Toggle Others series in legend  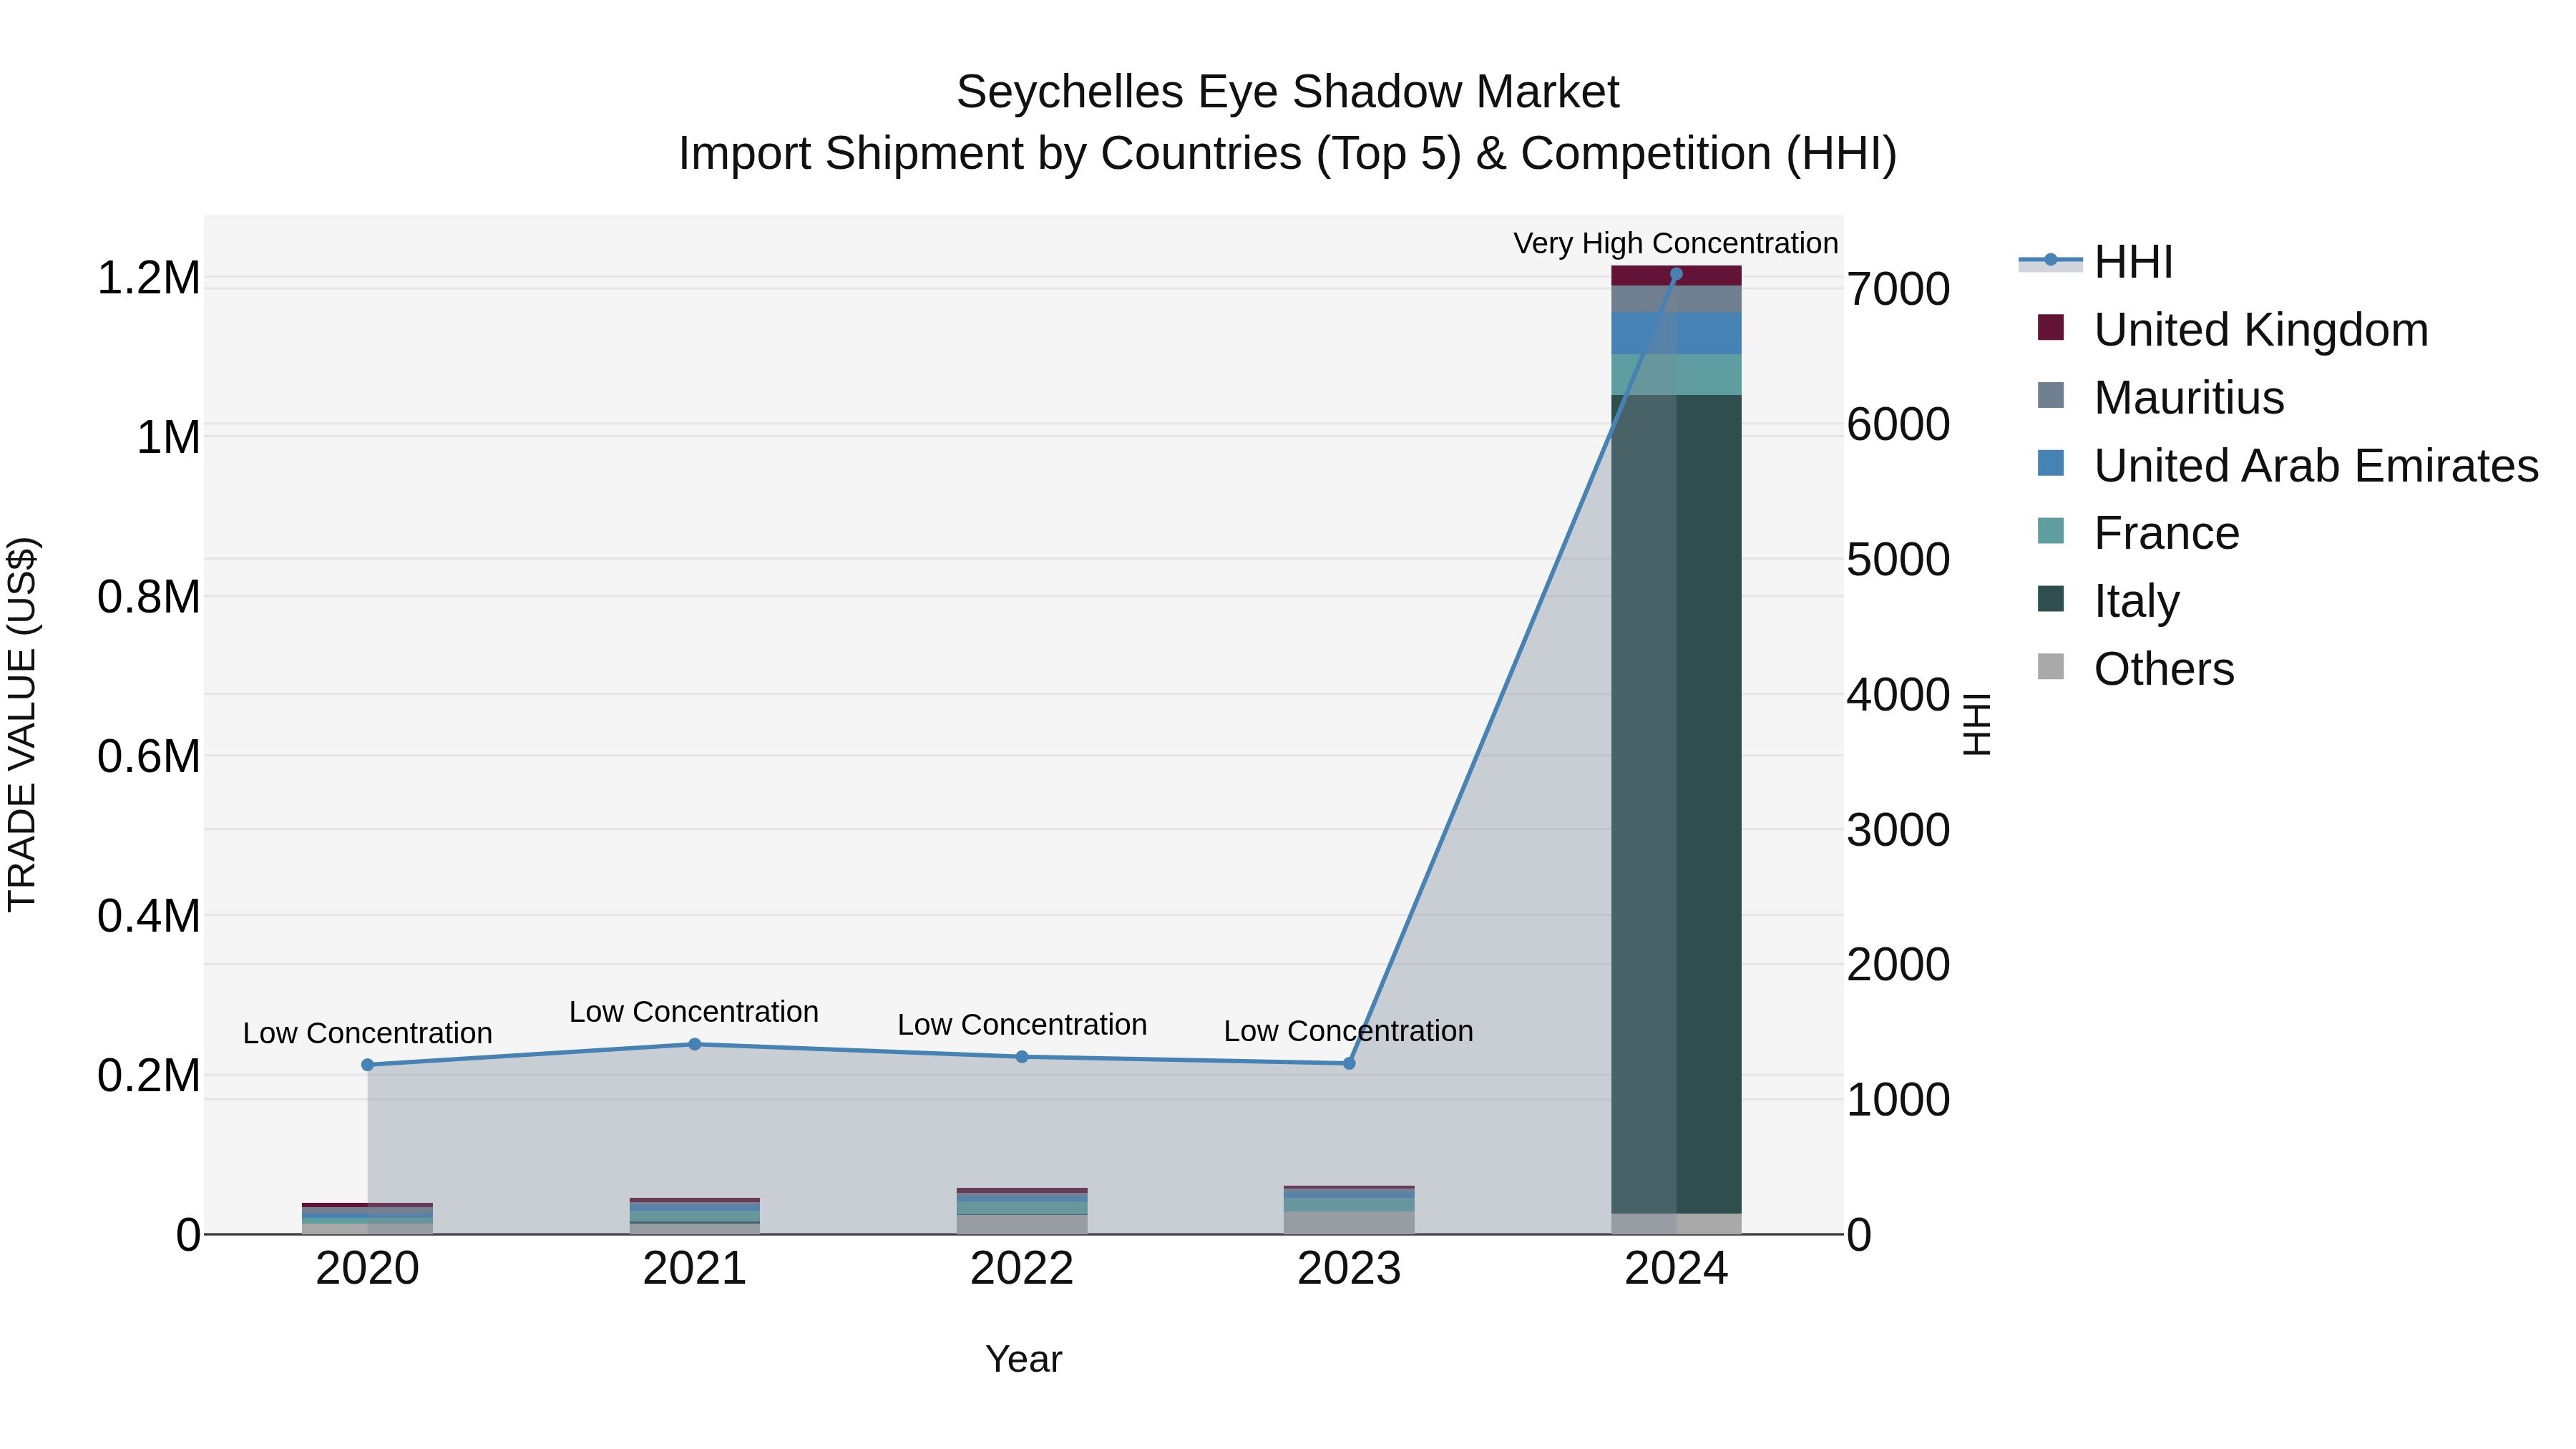pos(2135,668)
